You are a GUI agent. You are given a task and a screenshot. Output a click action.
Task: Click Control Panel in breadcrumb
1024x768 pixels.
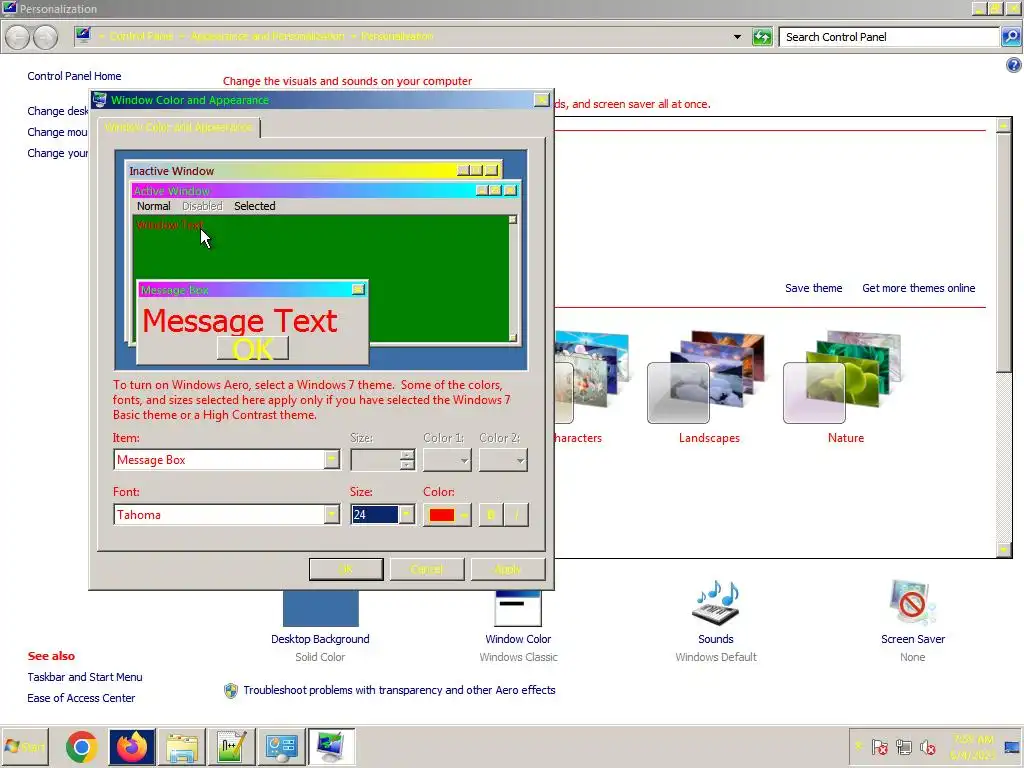141,36
